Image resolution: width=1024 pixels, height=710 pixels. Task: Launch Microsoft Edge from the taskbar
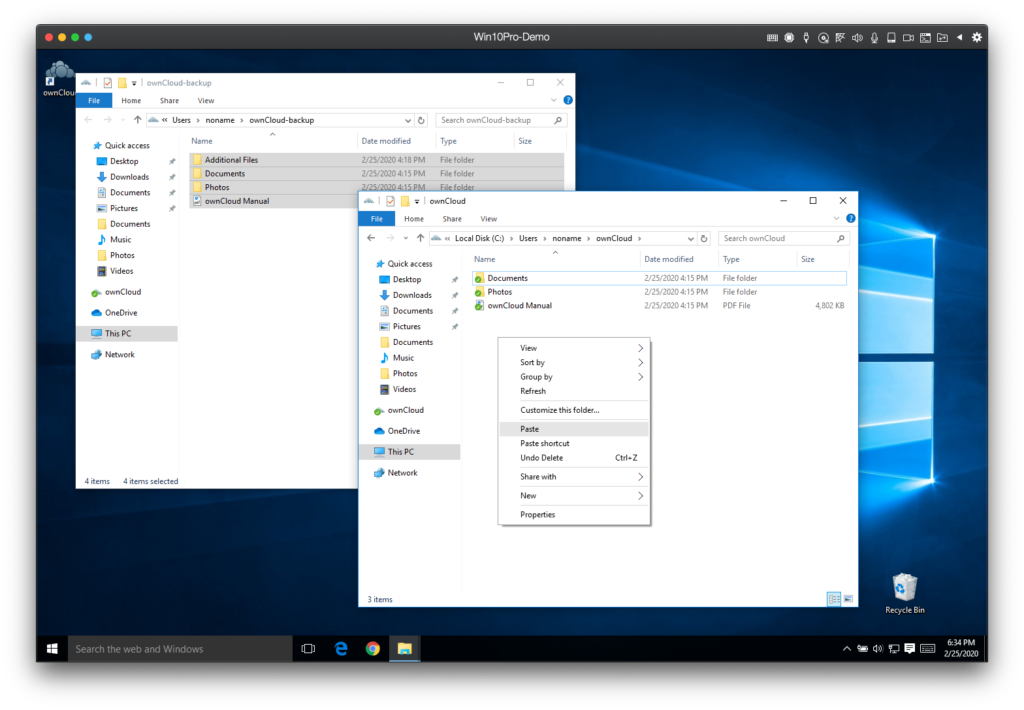[341, 649]
